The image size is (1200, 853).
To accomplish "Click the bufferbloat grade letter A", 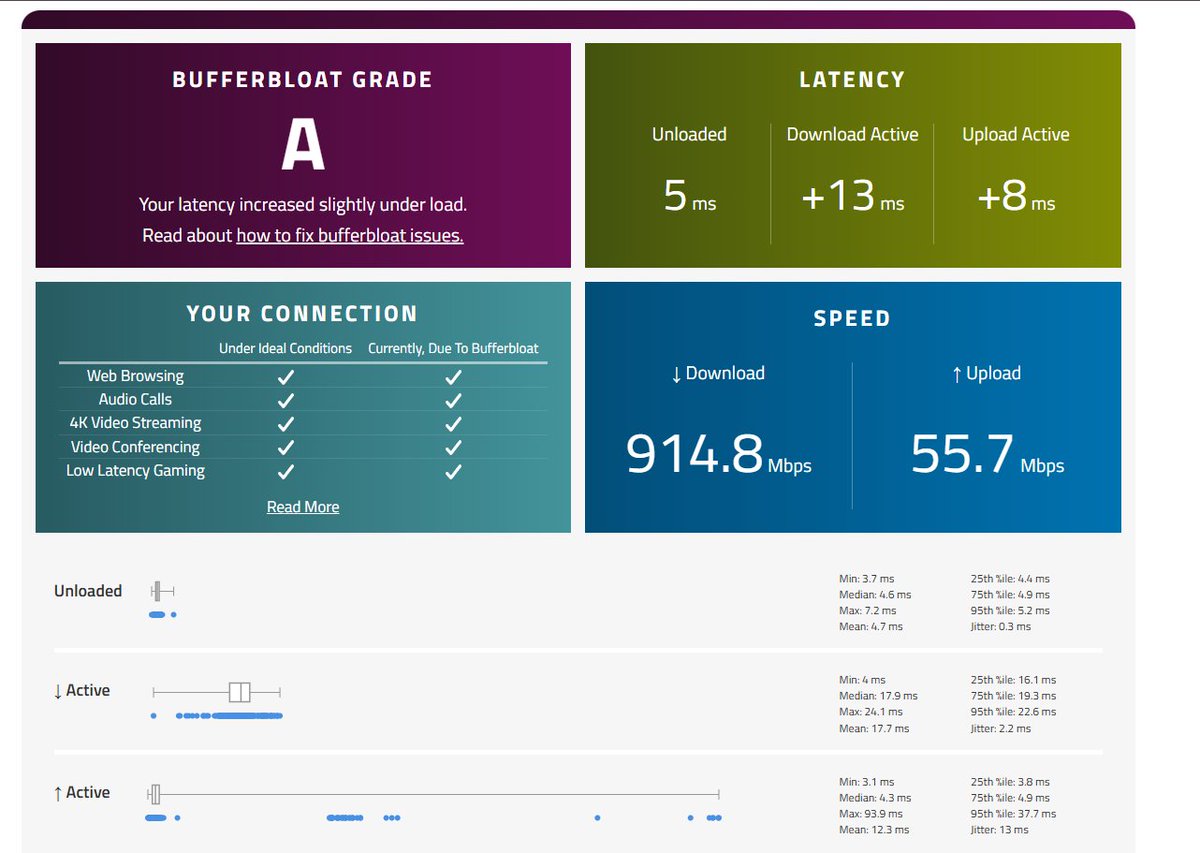I will click(x=303, y=146).
